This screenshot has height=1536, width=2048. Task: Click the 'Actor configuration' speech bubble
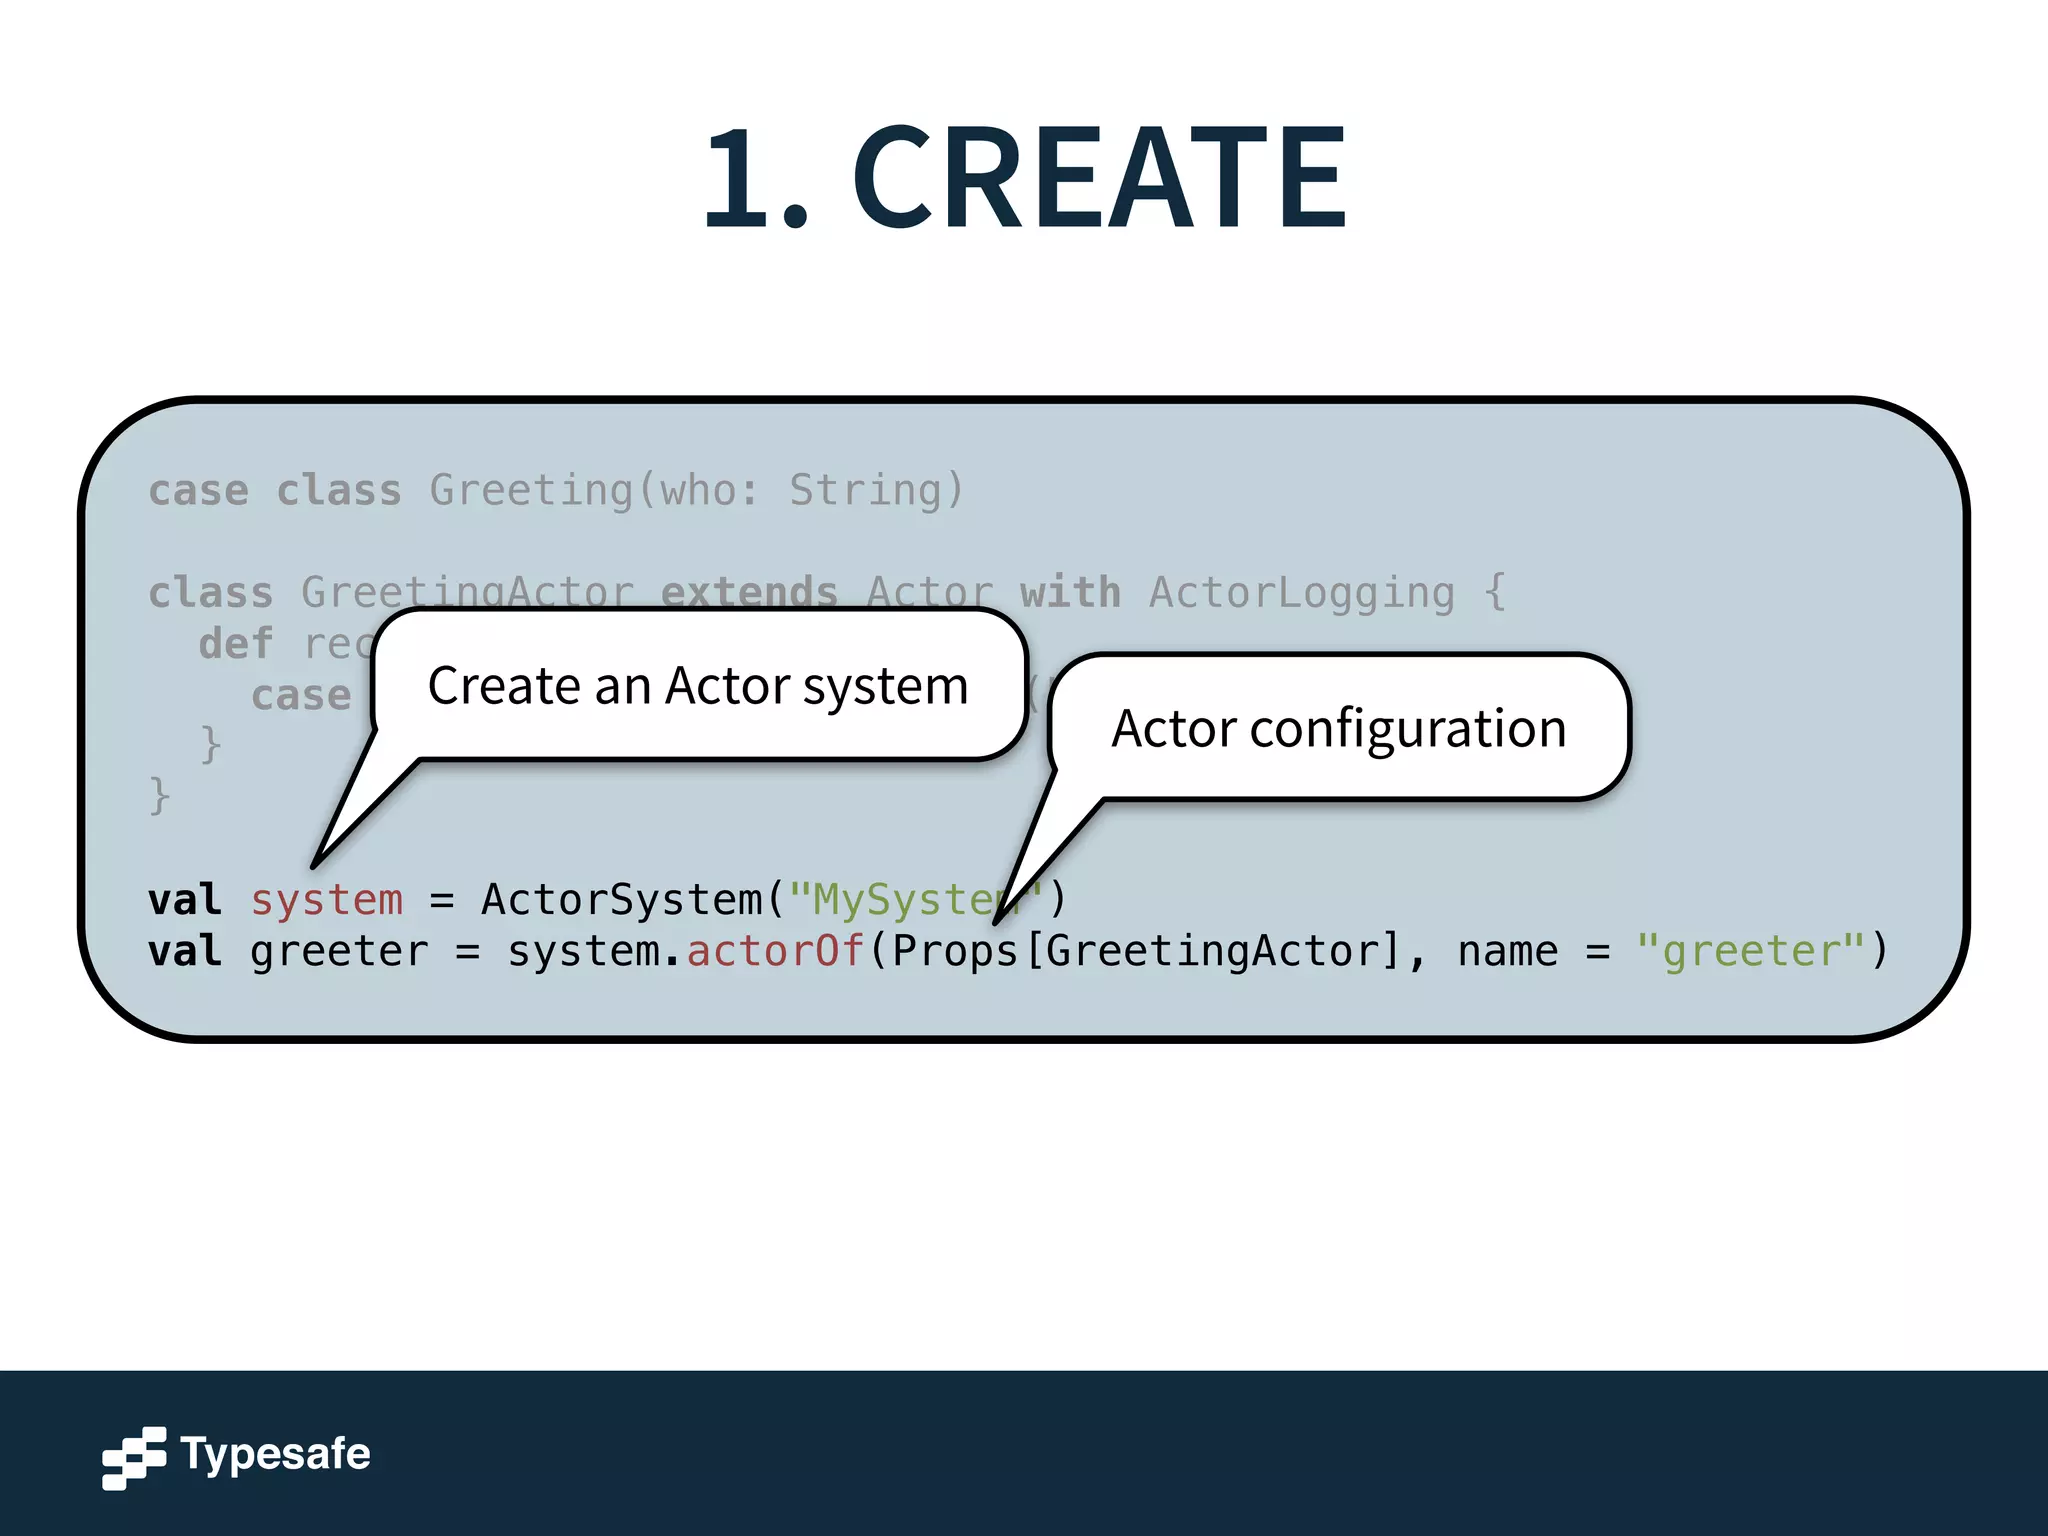[1338, 728]
